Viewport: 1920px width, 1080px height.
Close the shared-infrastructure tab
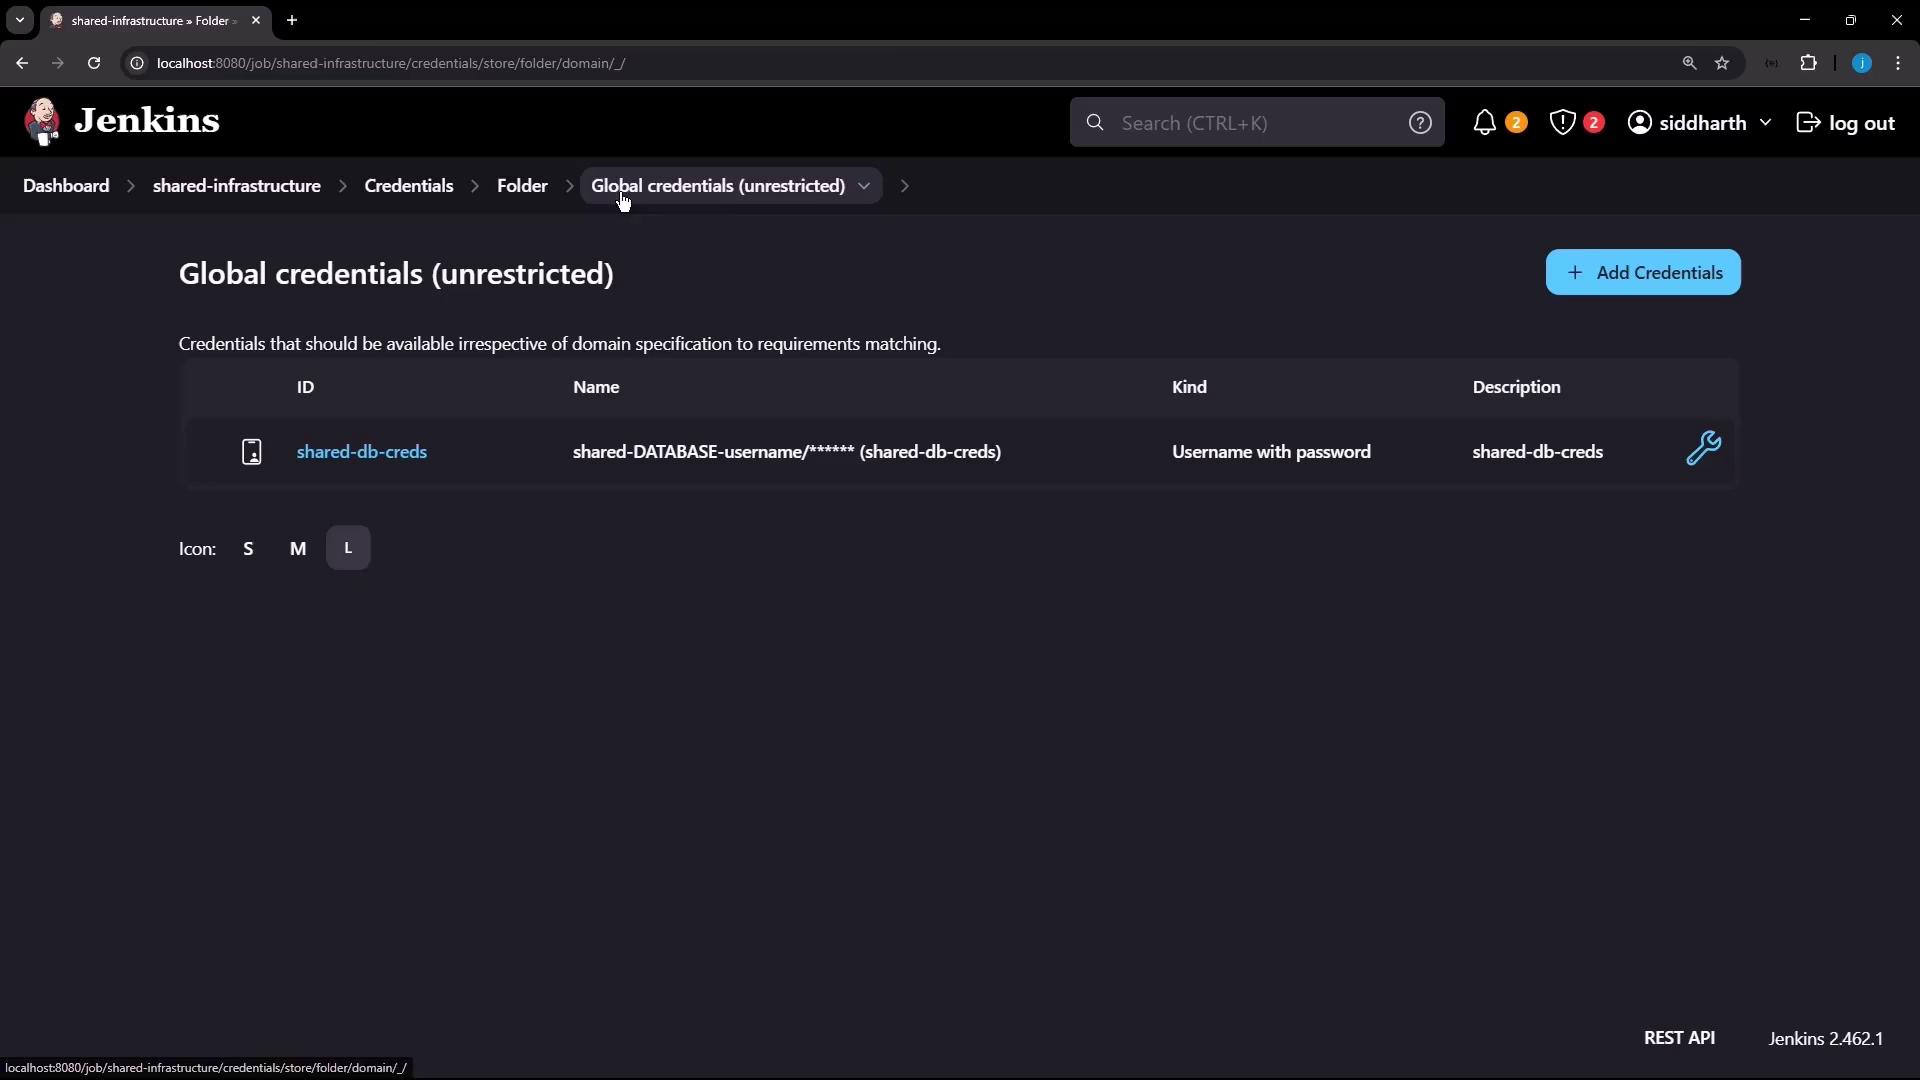pos(256,20)
